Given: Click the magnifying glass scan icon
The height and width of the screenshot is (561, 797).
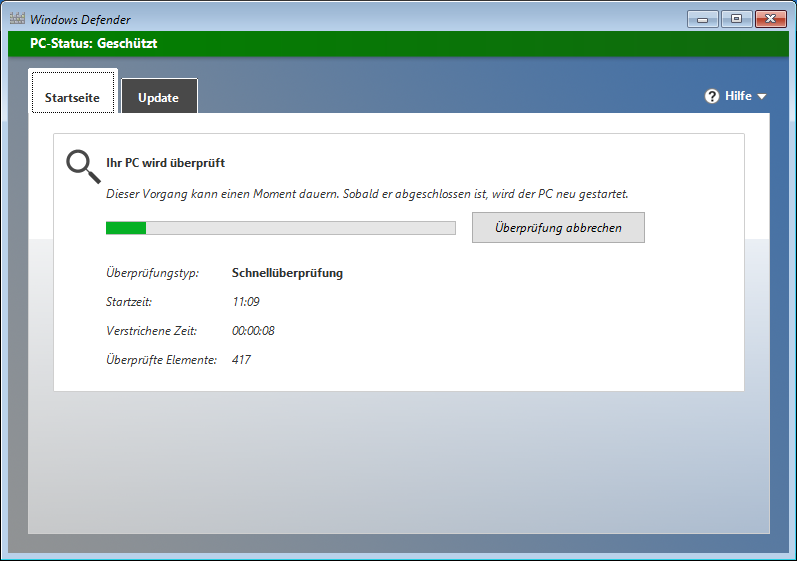Looking at the screenshot, I should (82, 166).
